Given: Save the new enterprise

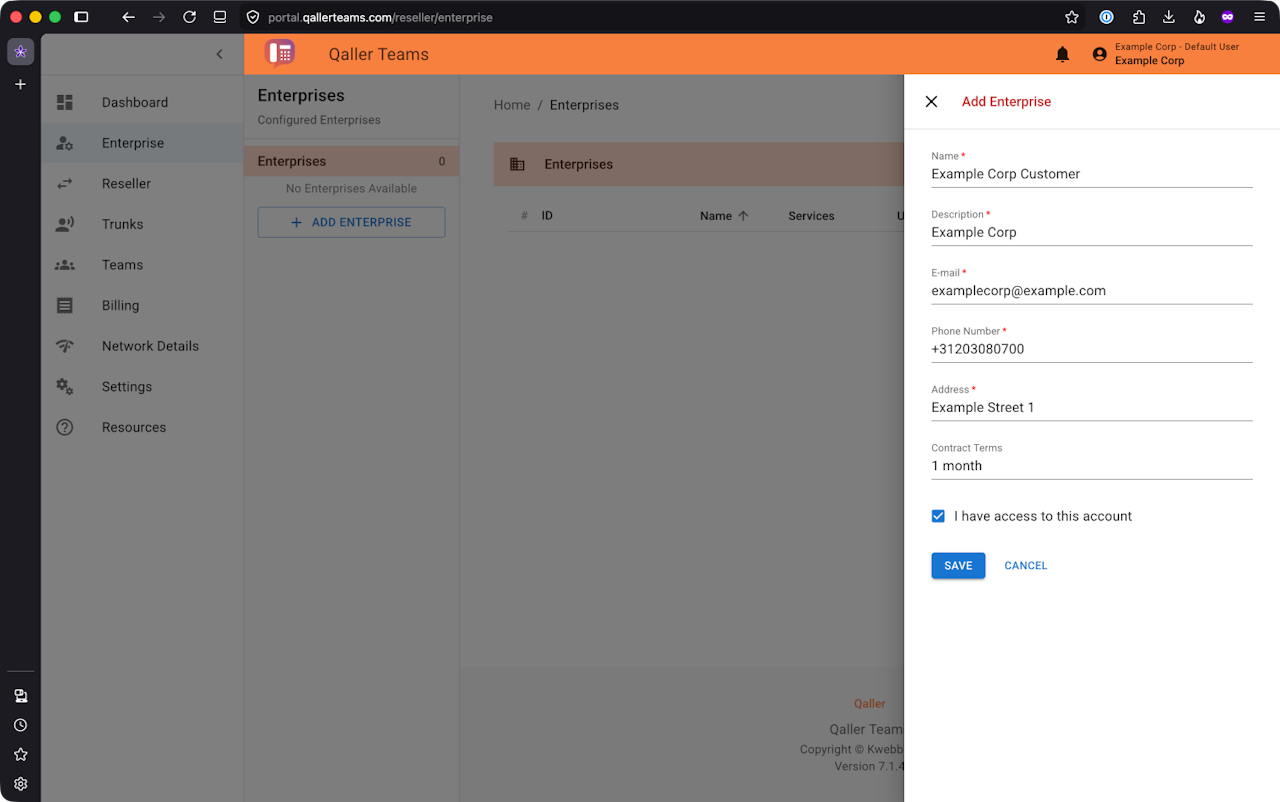Looking at the screenshot, I should (x=958, y=566).
